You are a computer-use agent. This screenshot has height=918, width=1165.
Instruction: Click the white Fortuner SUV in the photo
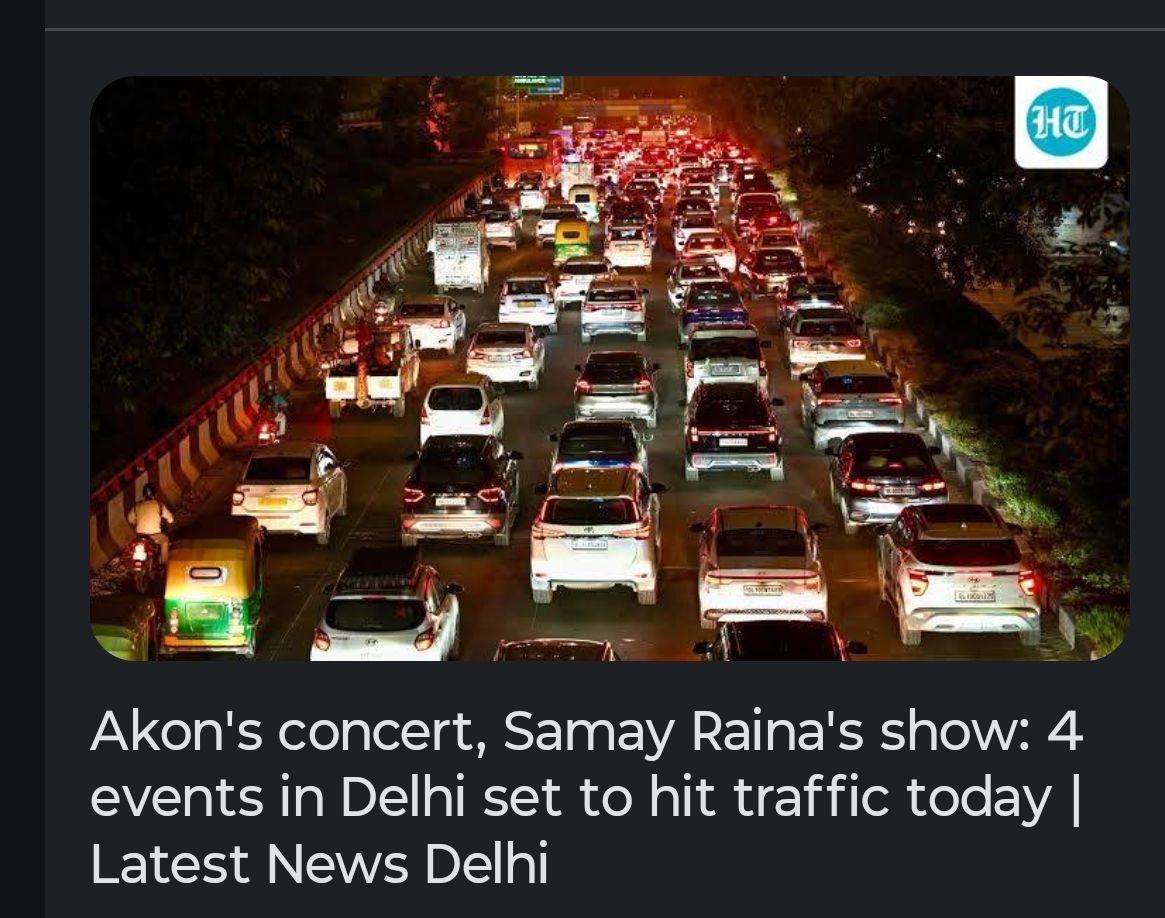(x=596, y=533)
